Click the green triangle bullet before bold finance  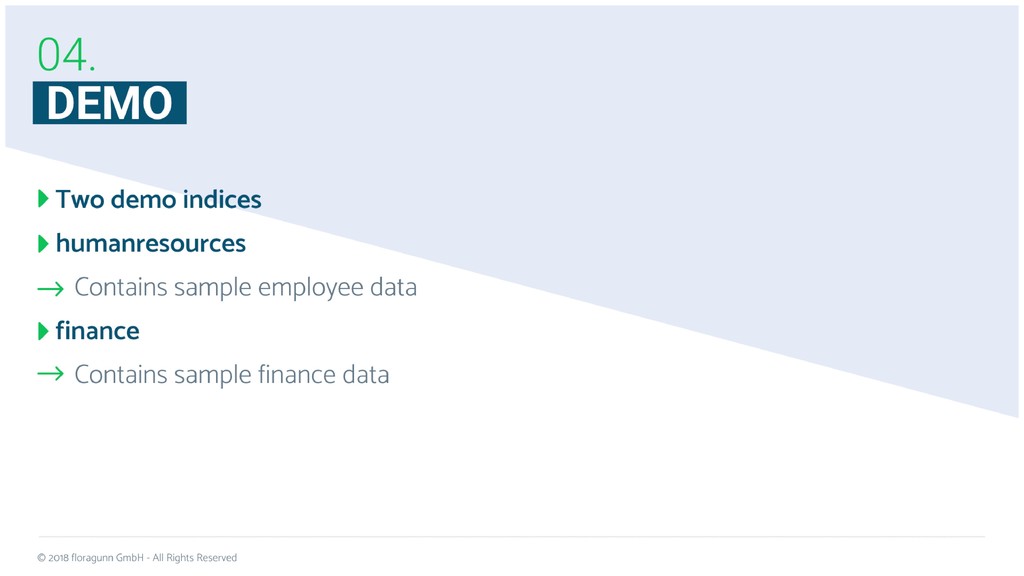[x=43, y=331]
